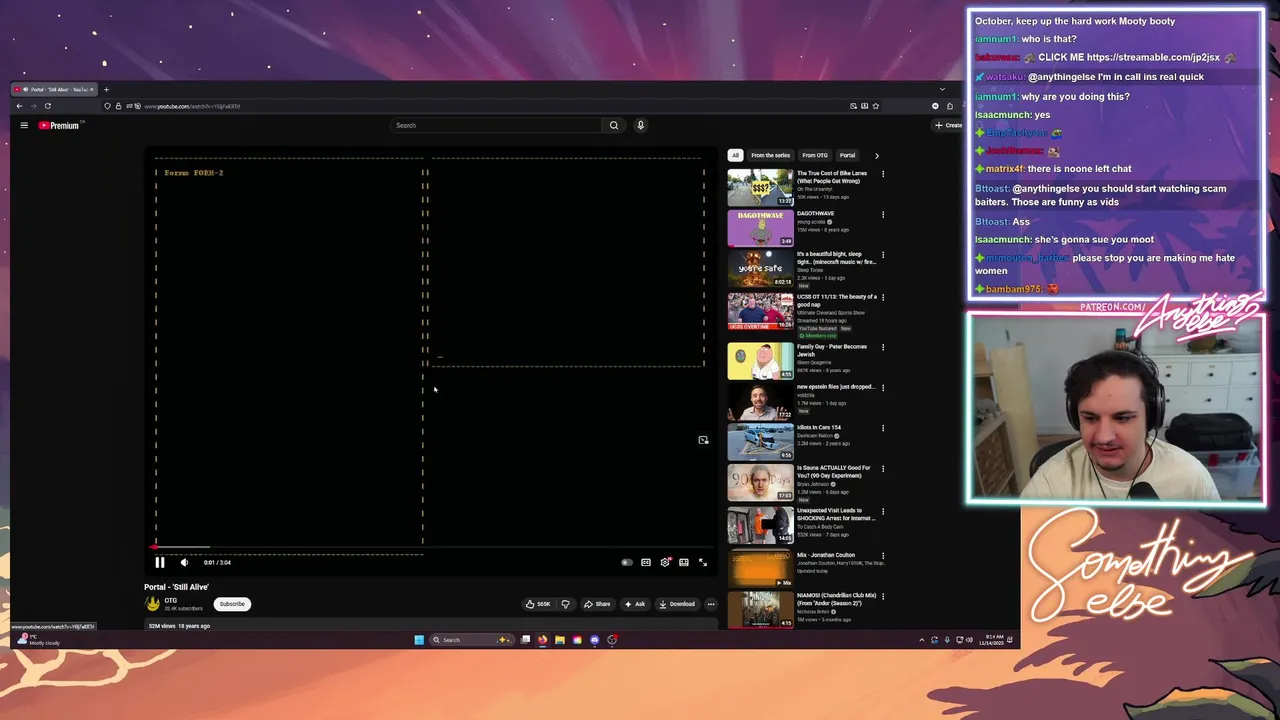Open the Create button

pyautogui.click(x=947, y=125)
